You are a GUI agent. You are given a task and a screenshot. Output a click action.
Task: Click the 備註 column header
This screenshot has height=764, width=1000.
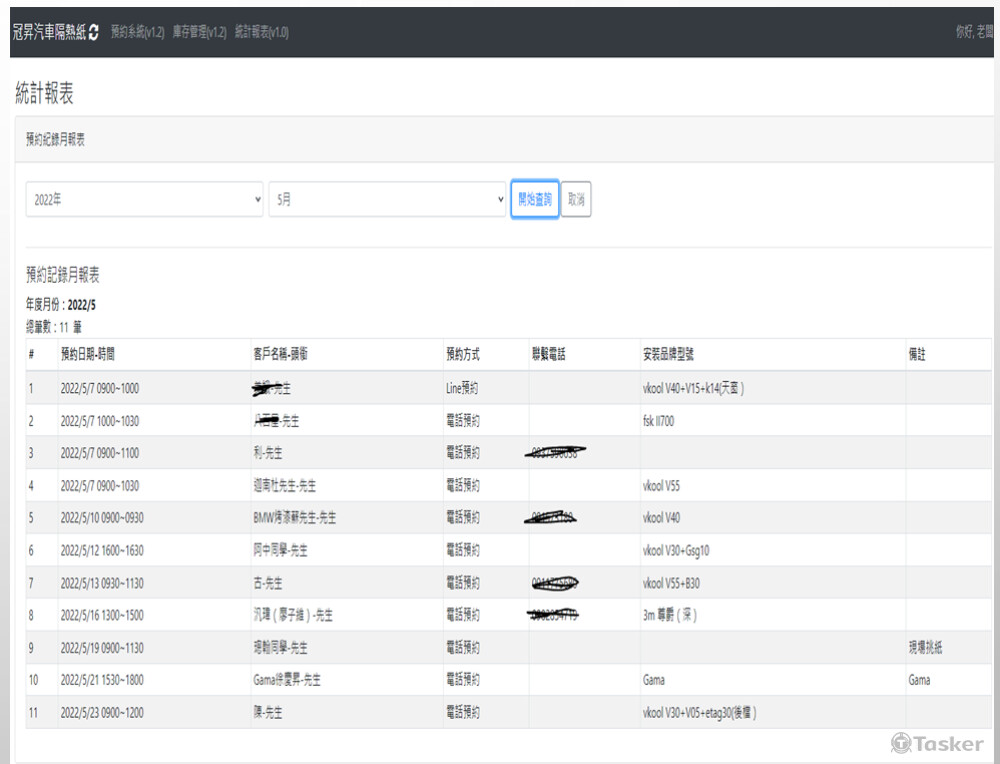(918, 355)
